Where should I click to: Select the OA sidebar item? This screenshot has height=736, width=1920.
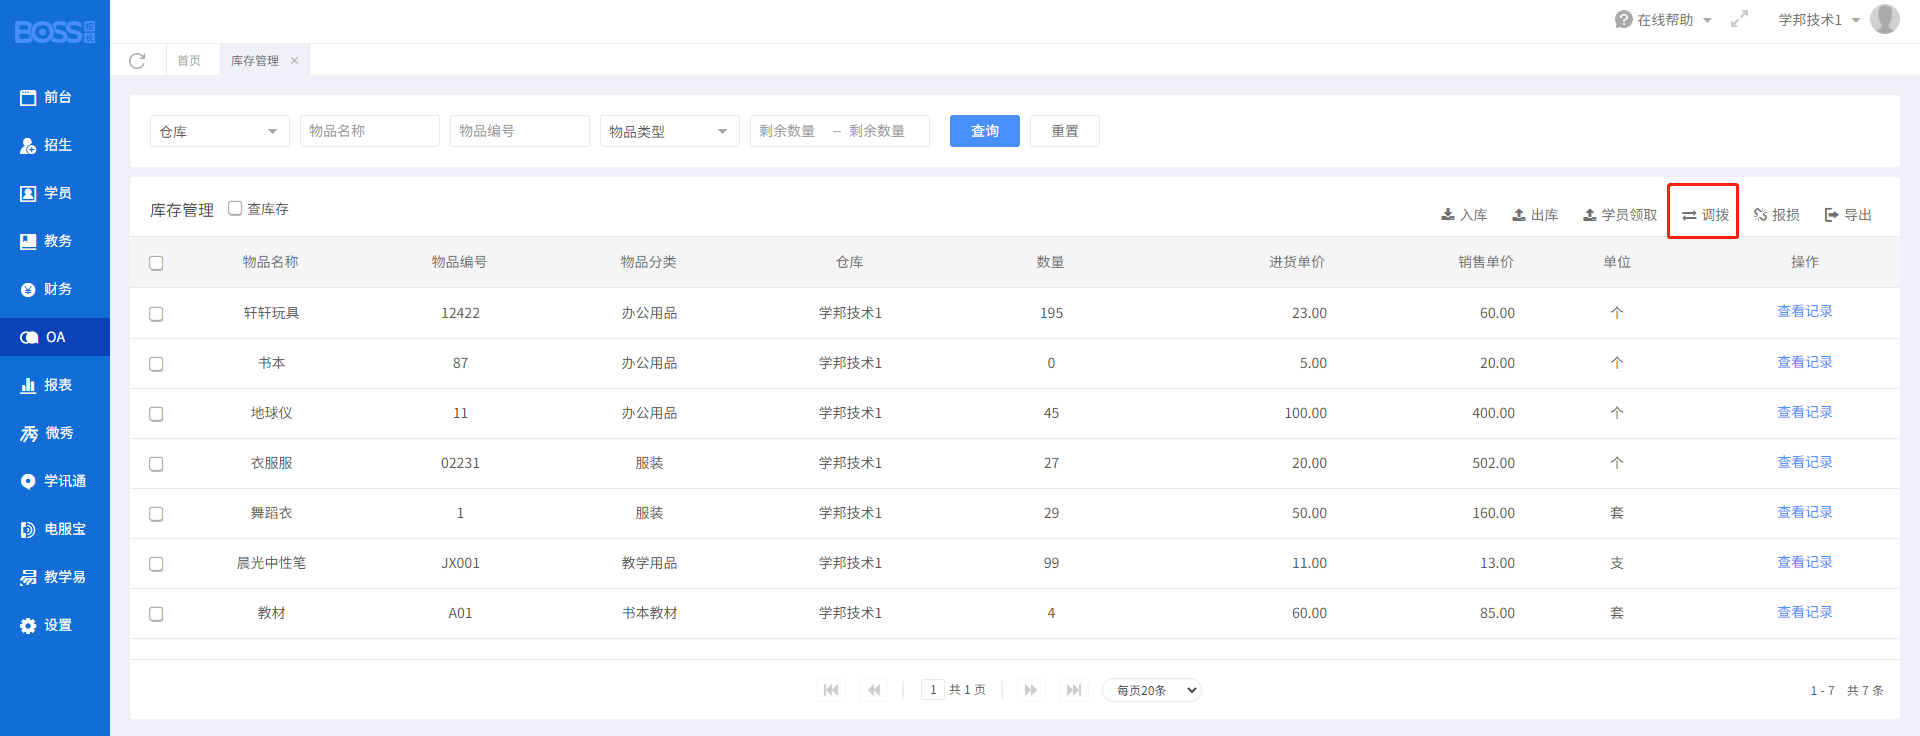(55, 337)
